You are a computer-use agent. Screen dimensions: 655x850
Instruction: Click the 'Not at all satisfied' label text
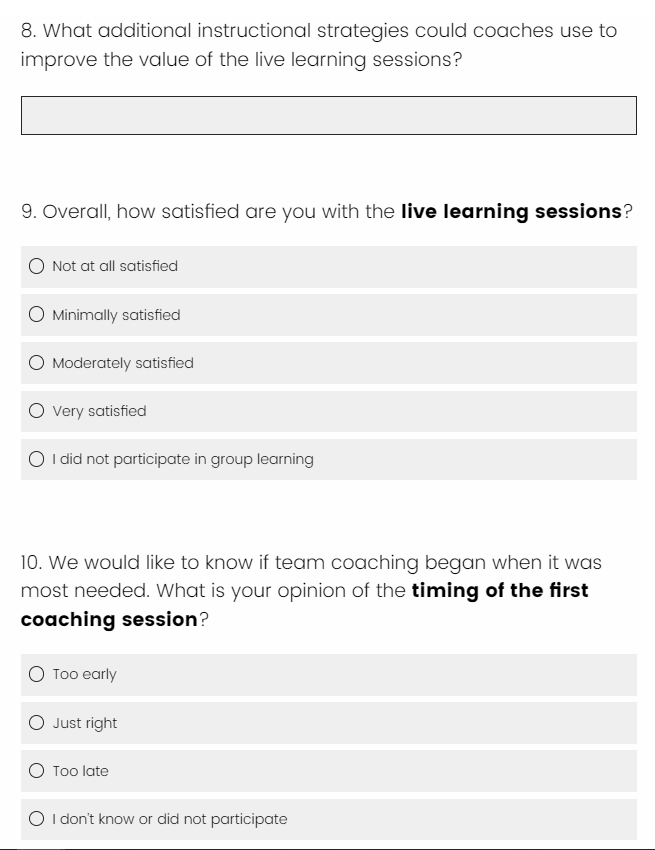point(115,266)
